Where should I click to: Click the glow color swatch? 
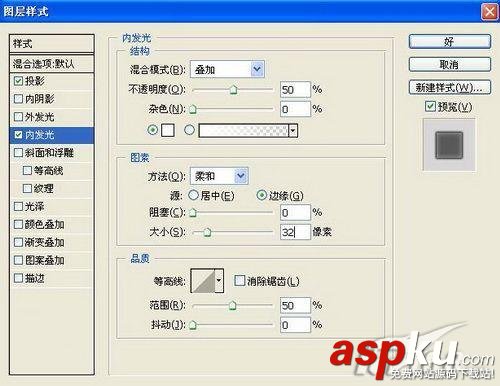point(168,130)
